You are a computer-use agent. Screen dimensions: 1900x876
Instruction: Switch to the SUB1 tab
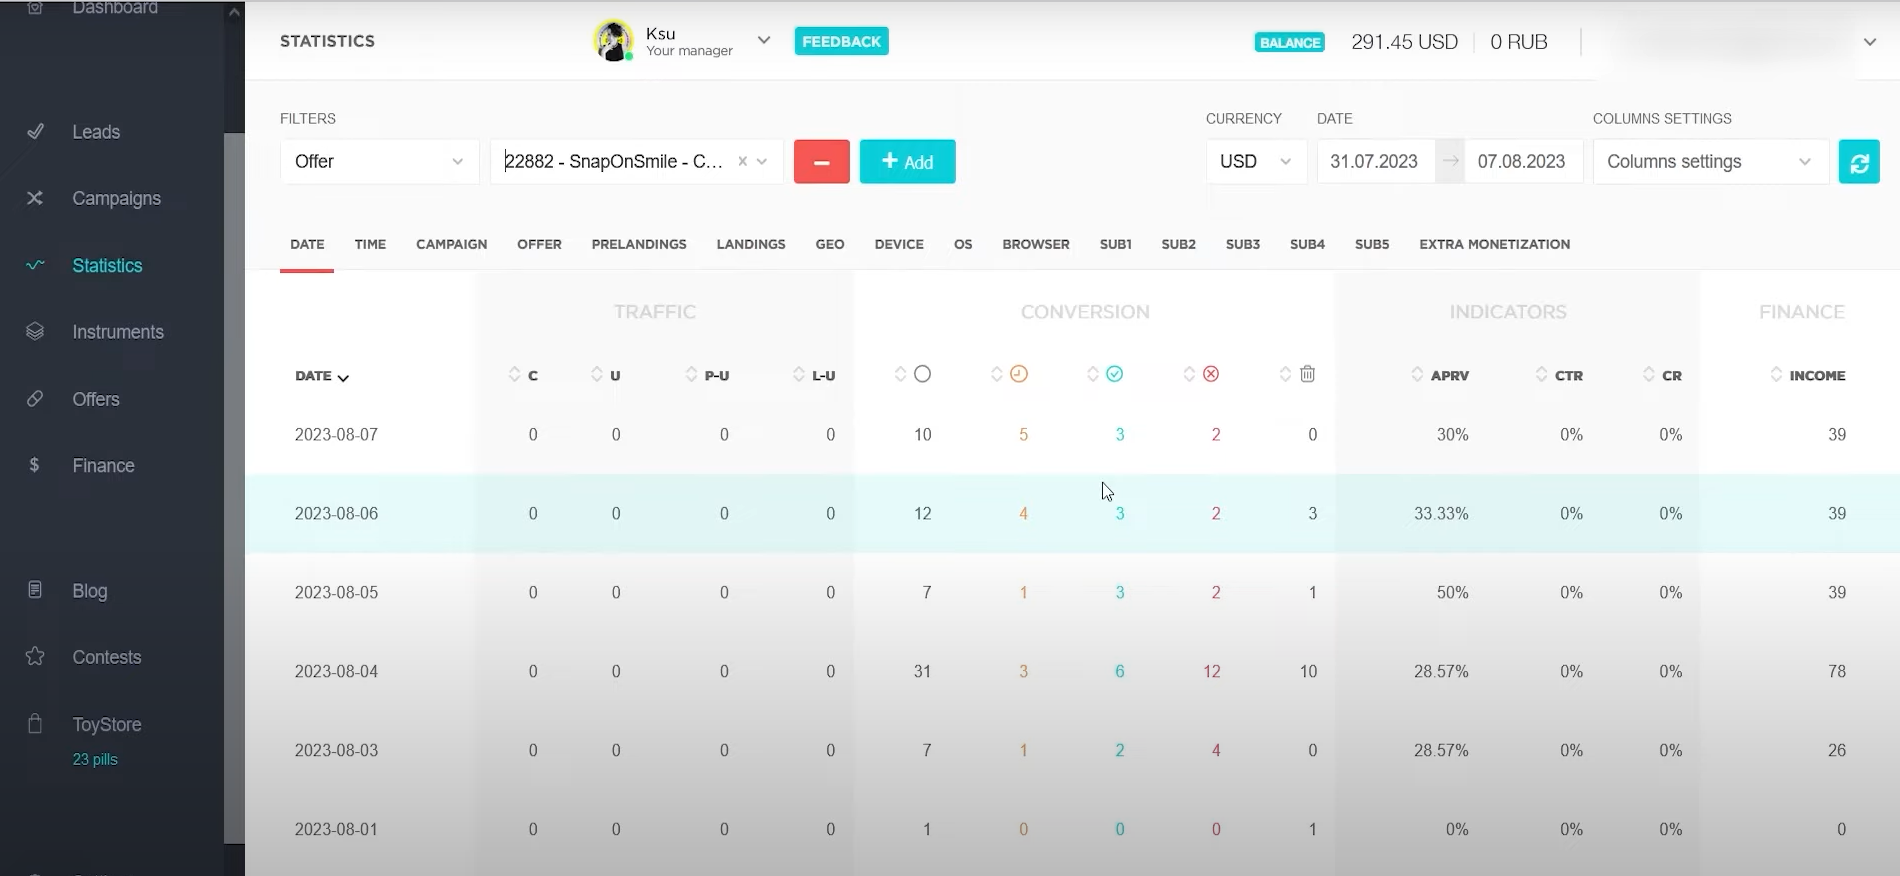(1116, 244)
